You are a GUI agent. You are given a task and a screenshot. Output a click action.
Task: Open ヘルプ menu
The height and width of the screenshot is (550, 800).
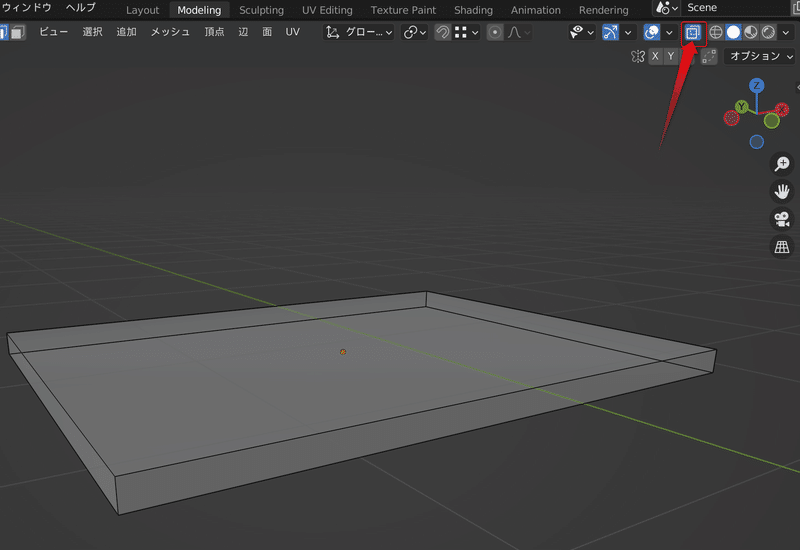81,8
